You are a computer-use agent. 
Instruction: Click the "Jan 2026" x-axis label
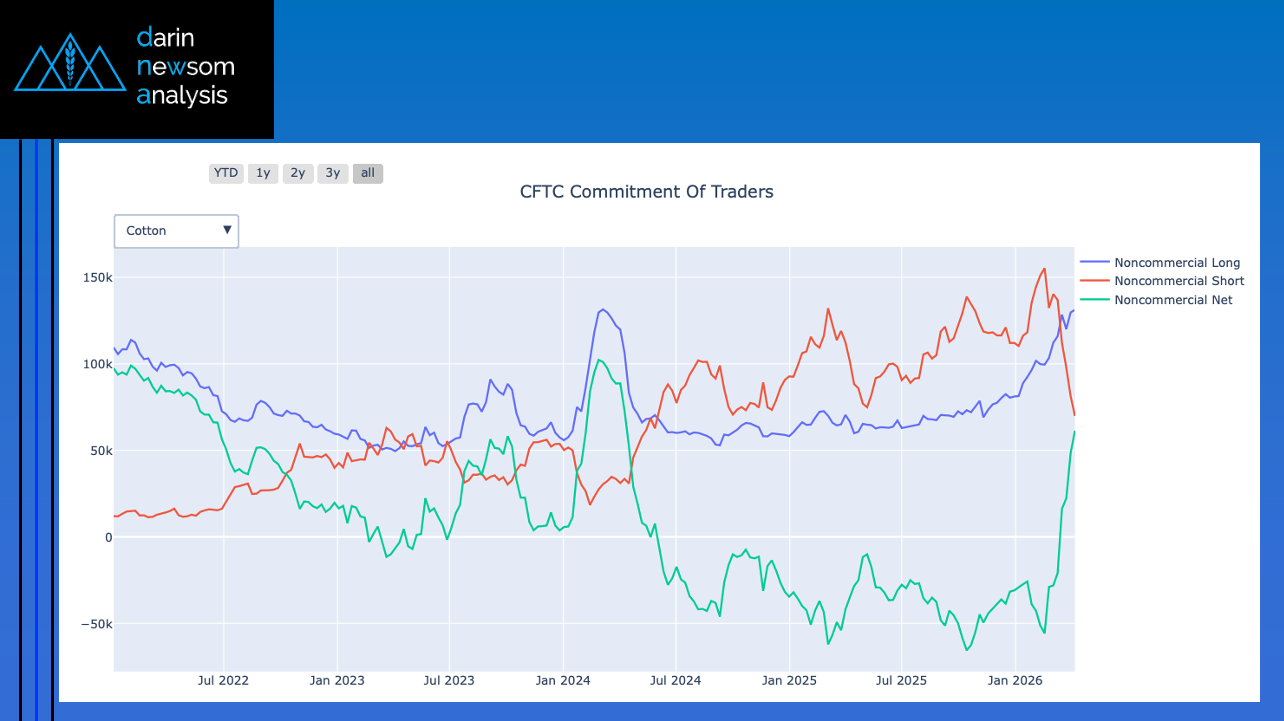(1015, 681)
